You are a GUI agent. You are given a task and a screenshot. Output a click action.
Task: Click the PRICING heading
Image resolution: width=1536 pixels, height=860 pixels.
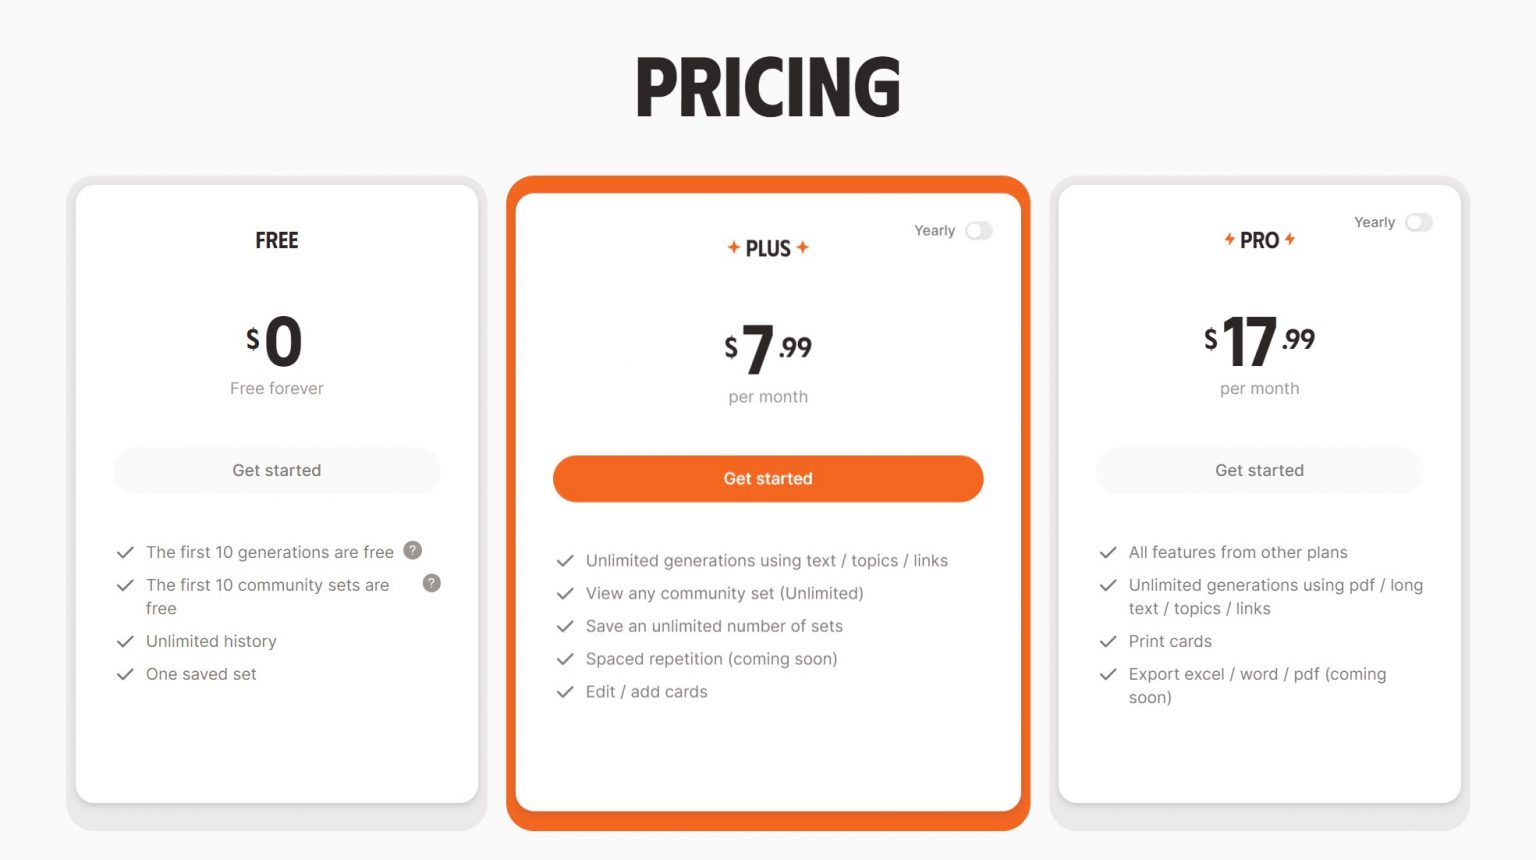(768, 87)
